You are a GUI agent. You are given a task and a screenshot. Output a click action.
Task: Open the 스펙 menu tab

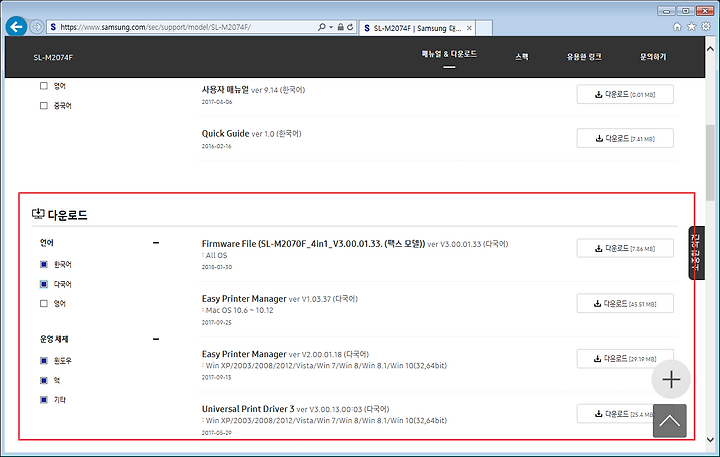coord(522,57)
